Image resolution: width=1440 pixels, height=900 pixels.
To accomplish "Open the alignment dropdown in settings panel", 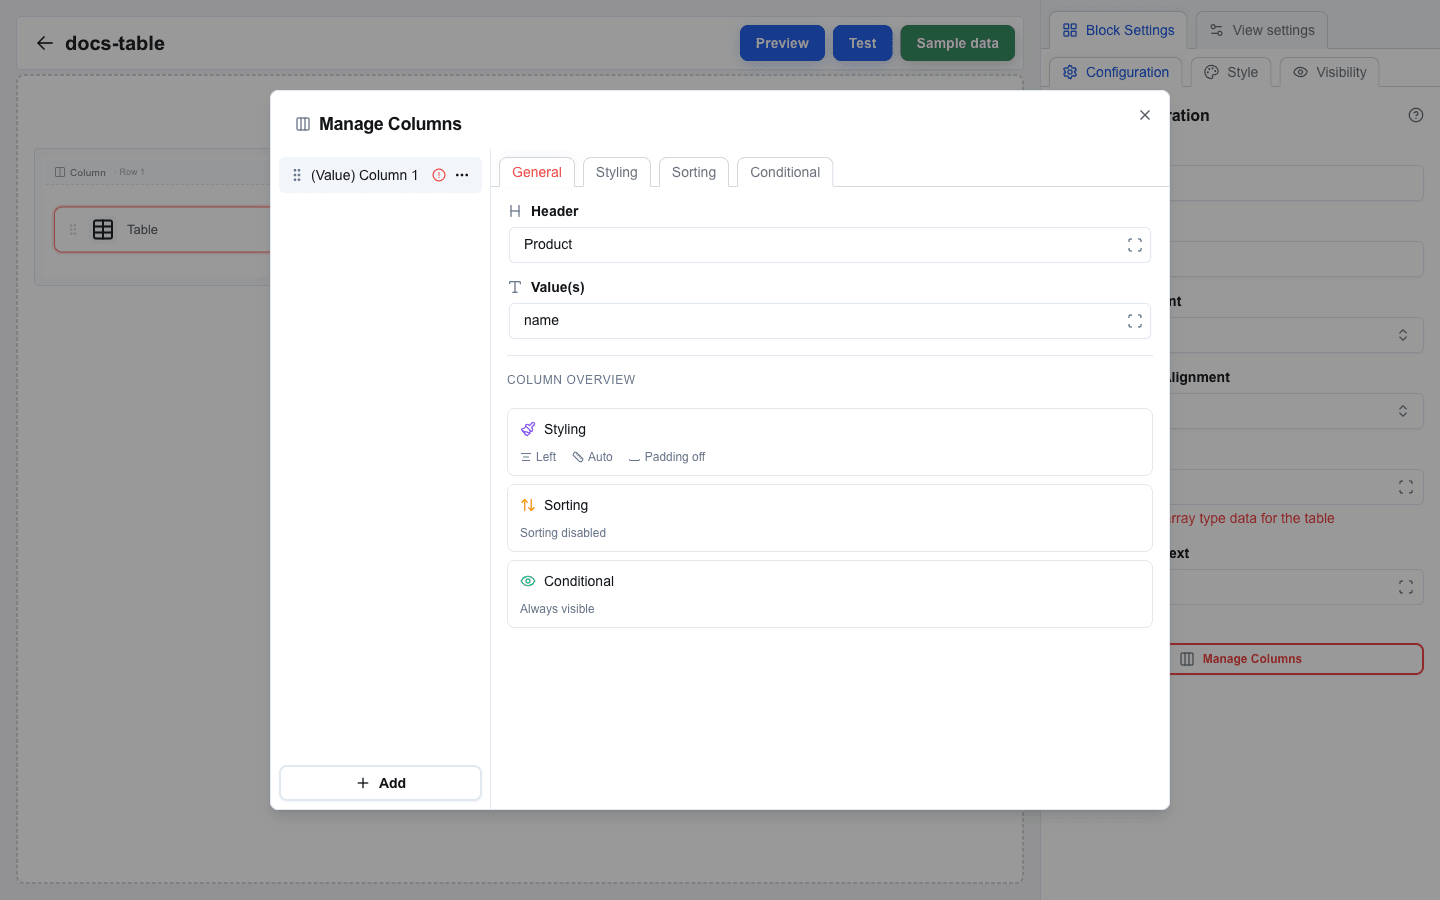I will [x=1296, y=411].
